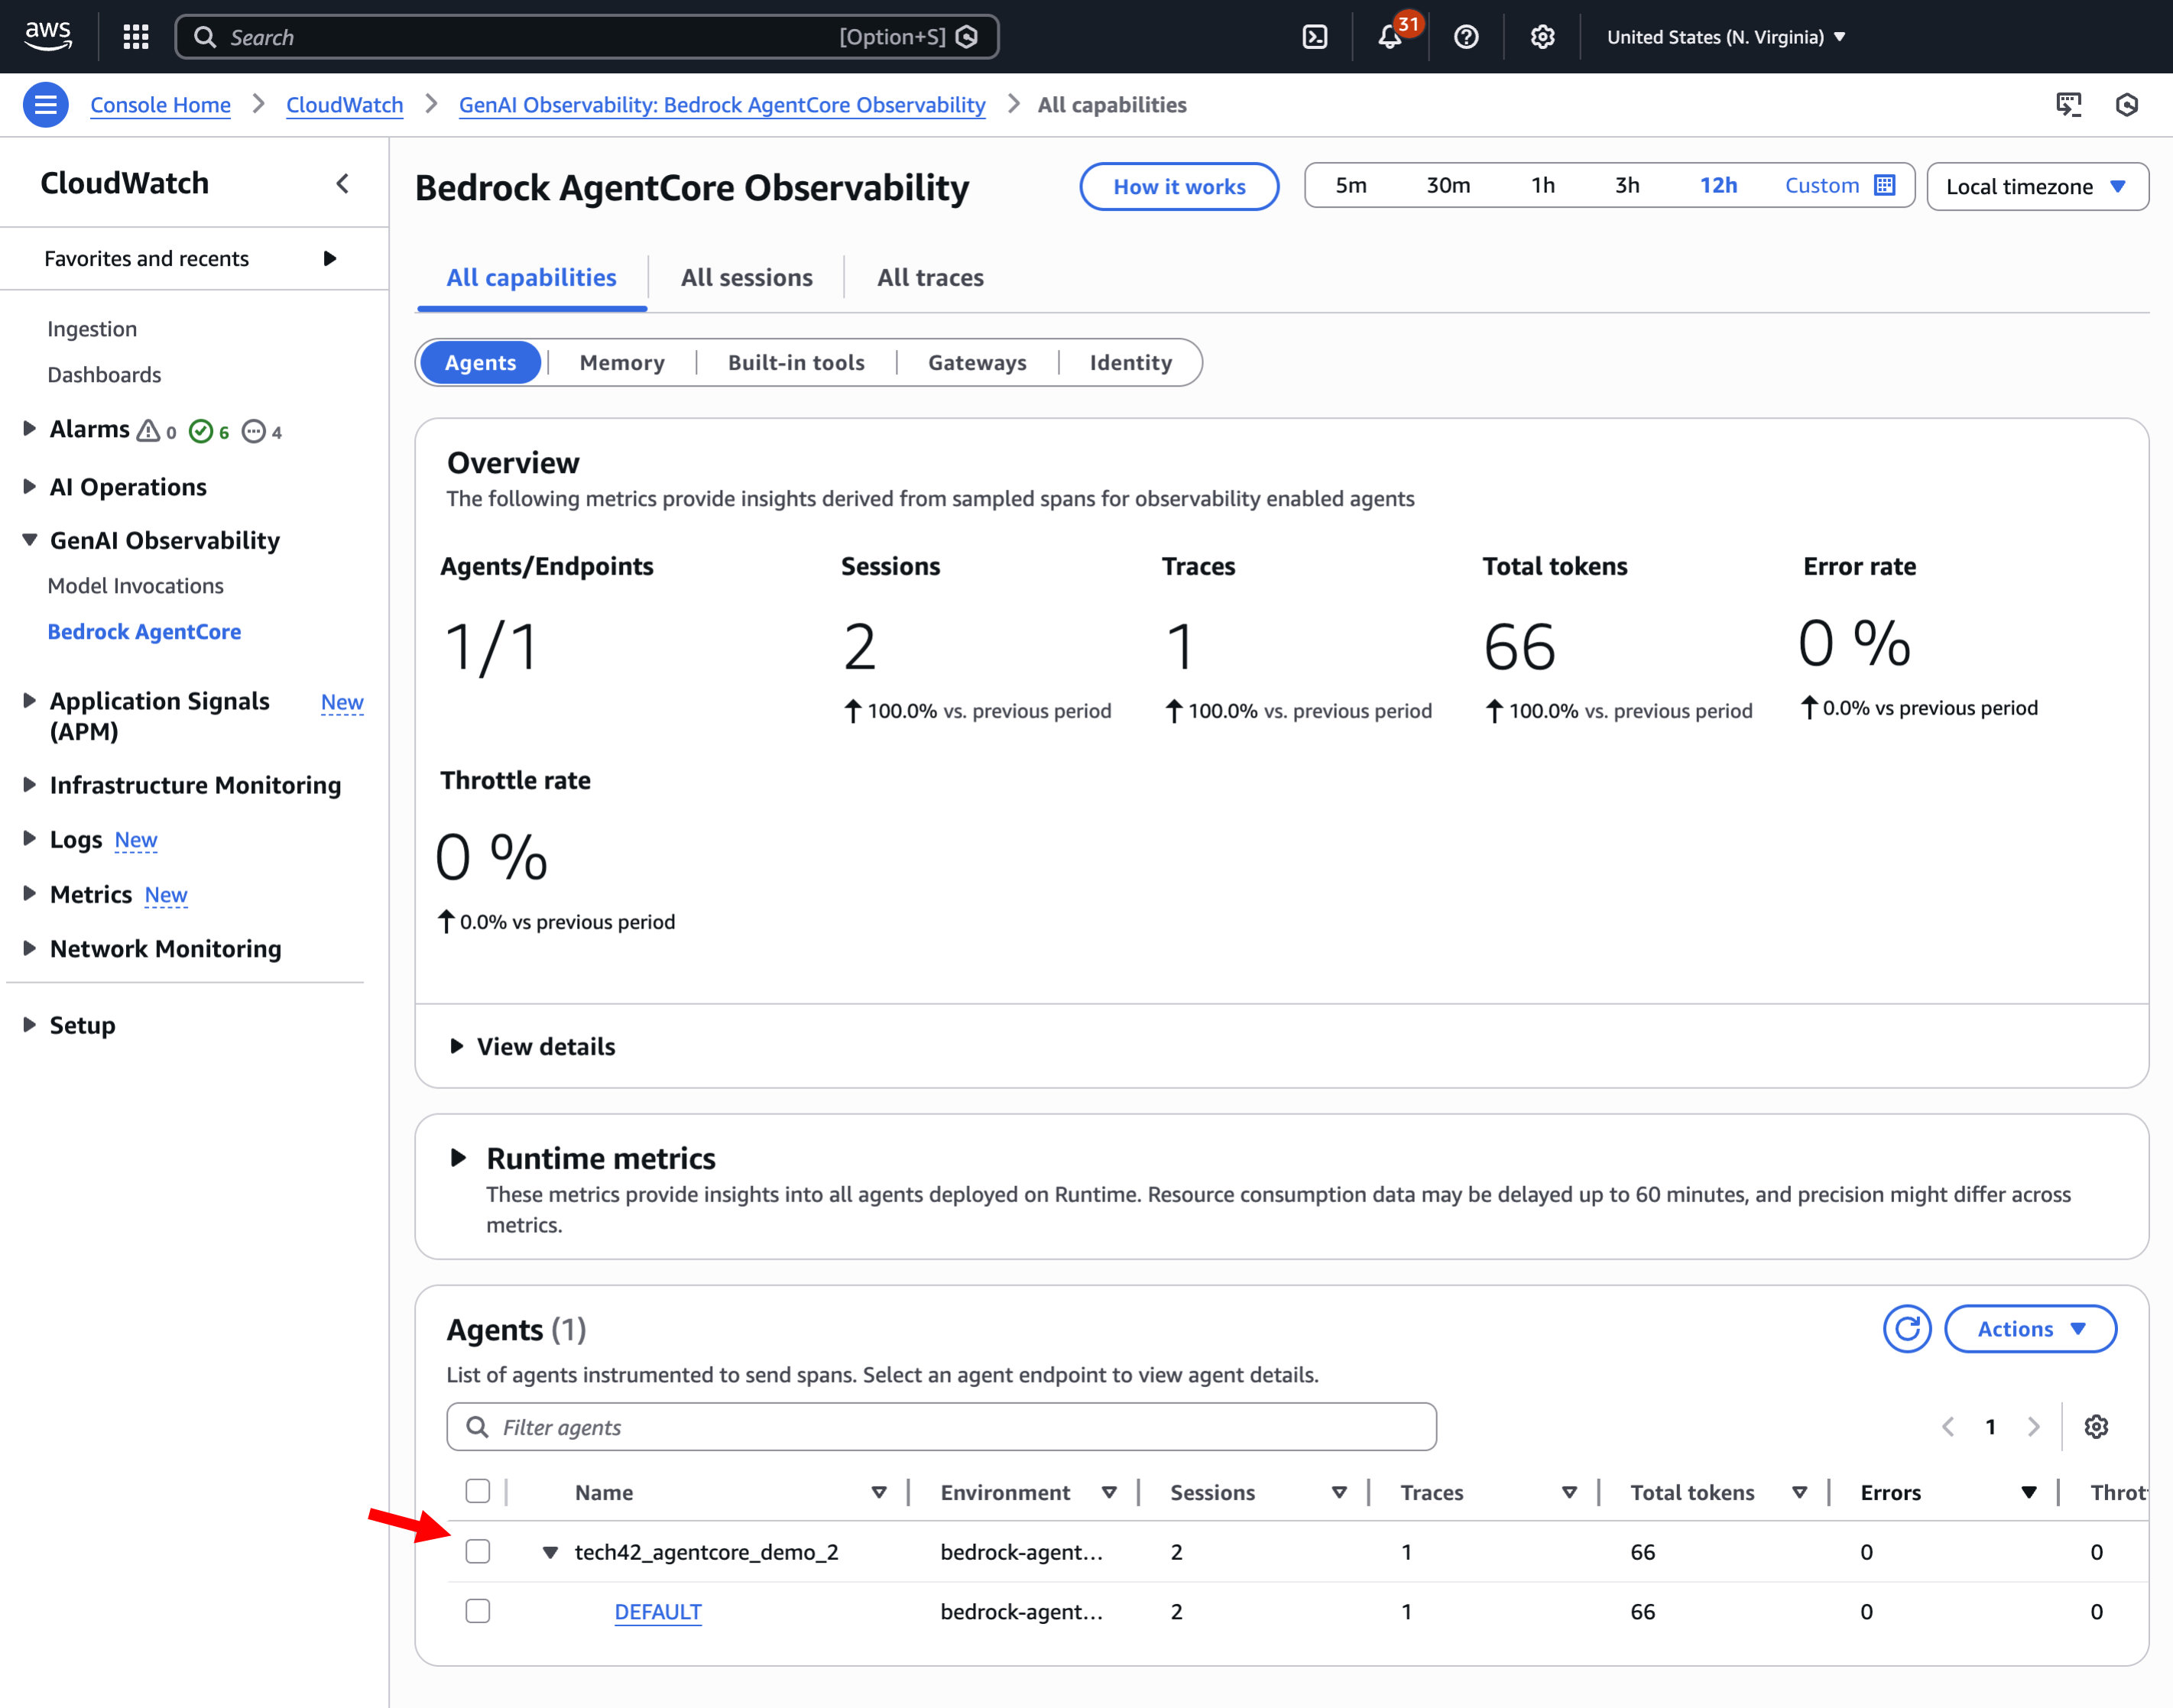Switch to the All sessions tab
Screen dimensions: 2173x1708
[x=746, y=278]
